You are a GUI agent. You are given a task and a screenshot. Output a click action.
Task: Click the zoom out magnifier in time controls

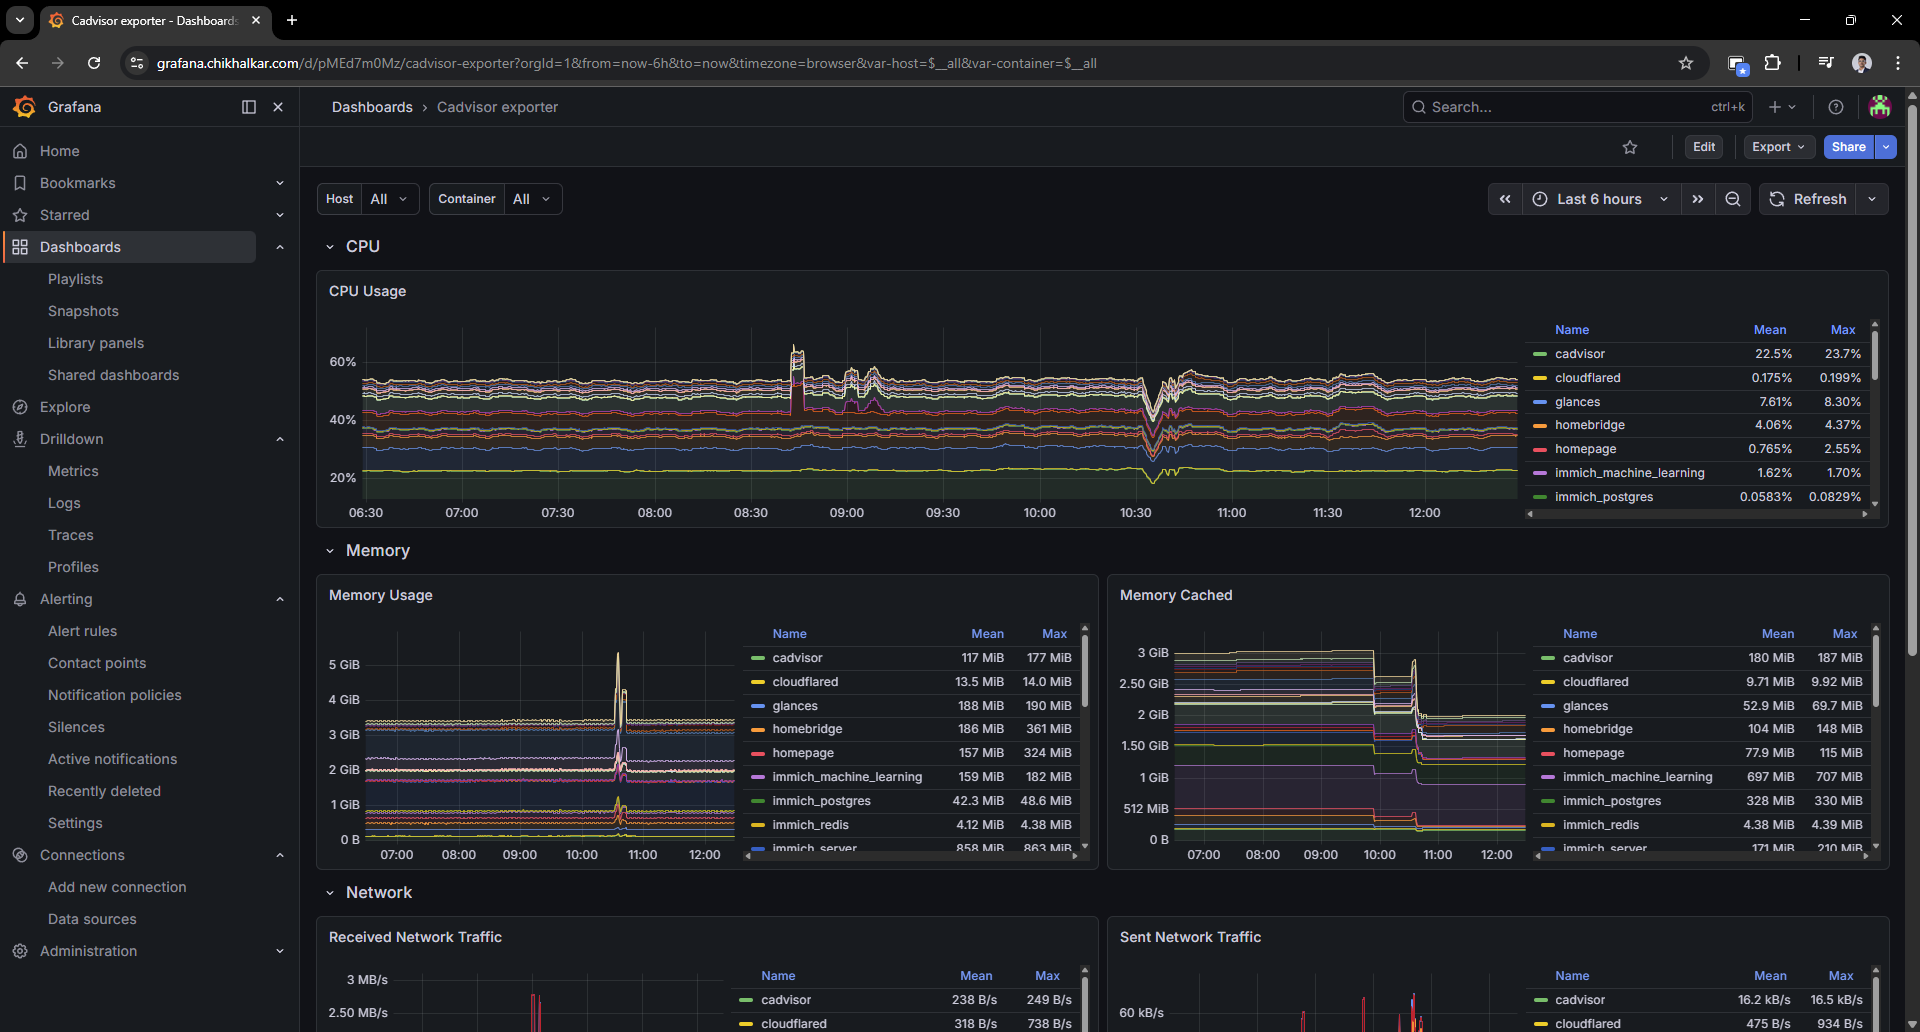tap(1733, 199)
